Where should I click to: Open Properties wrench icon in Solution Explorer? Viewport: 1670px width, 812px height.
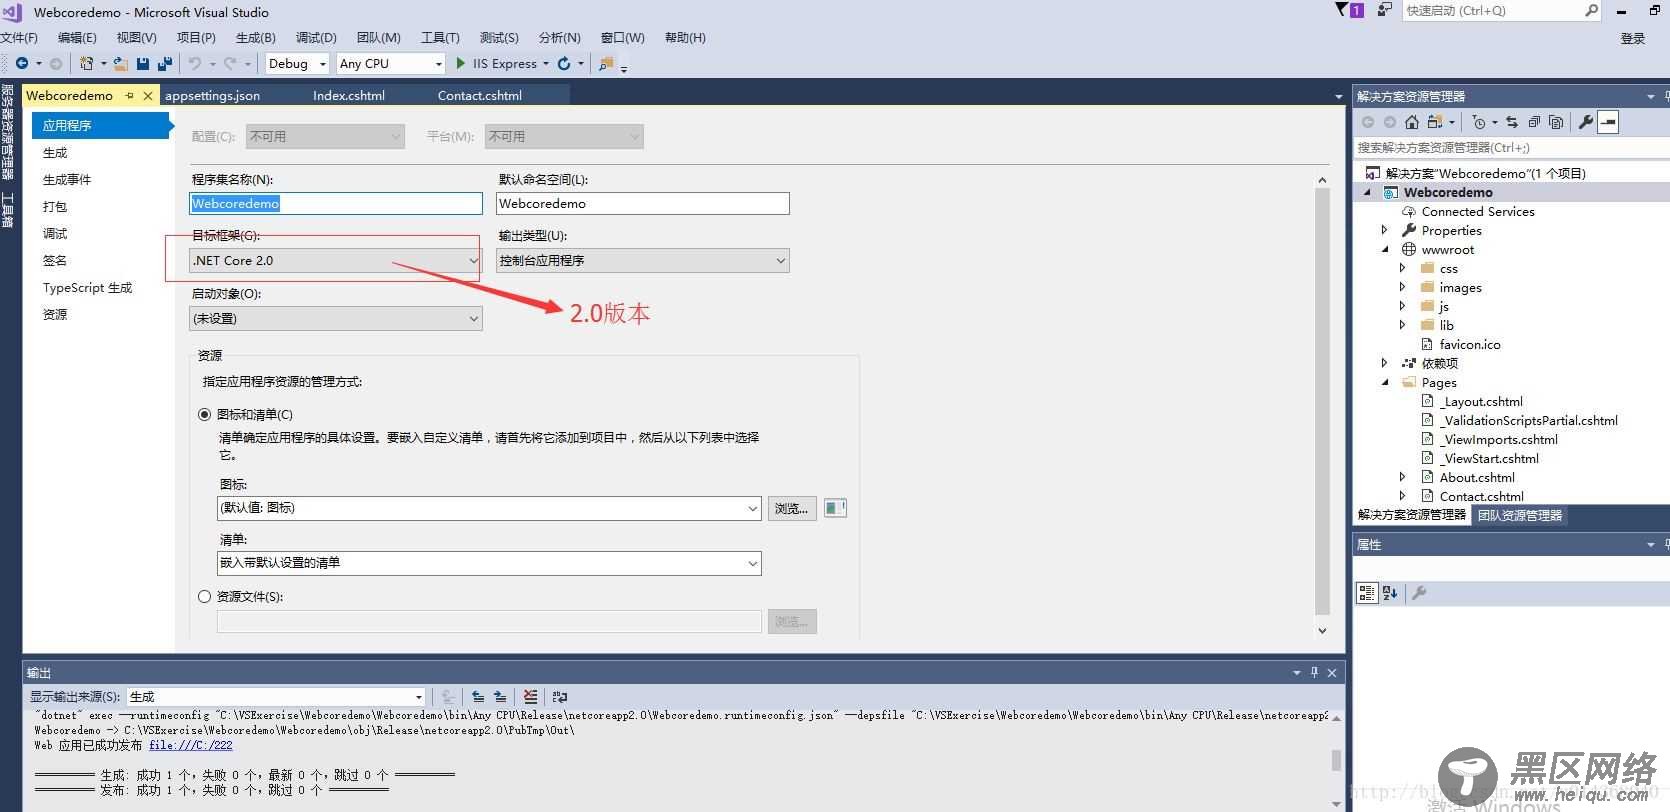click(x=1586, y=122)
